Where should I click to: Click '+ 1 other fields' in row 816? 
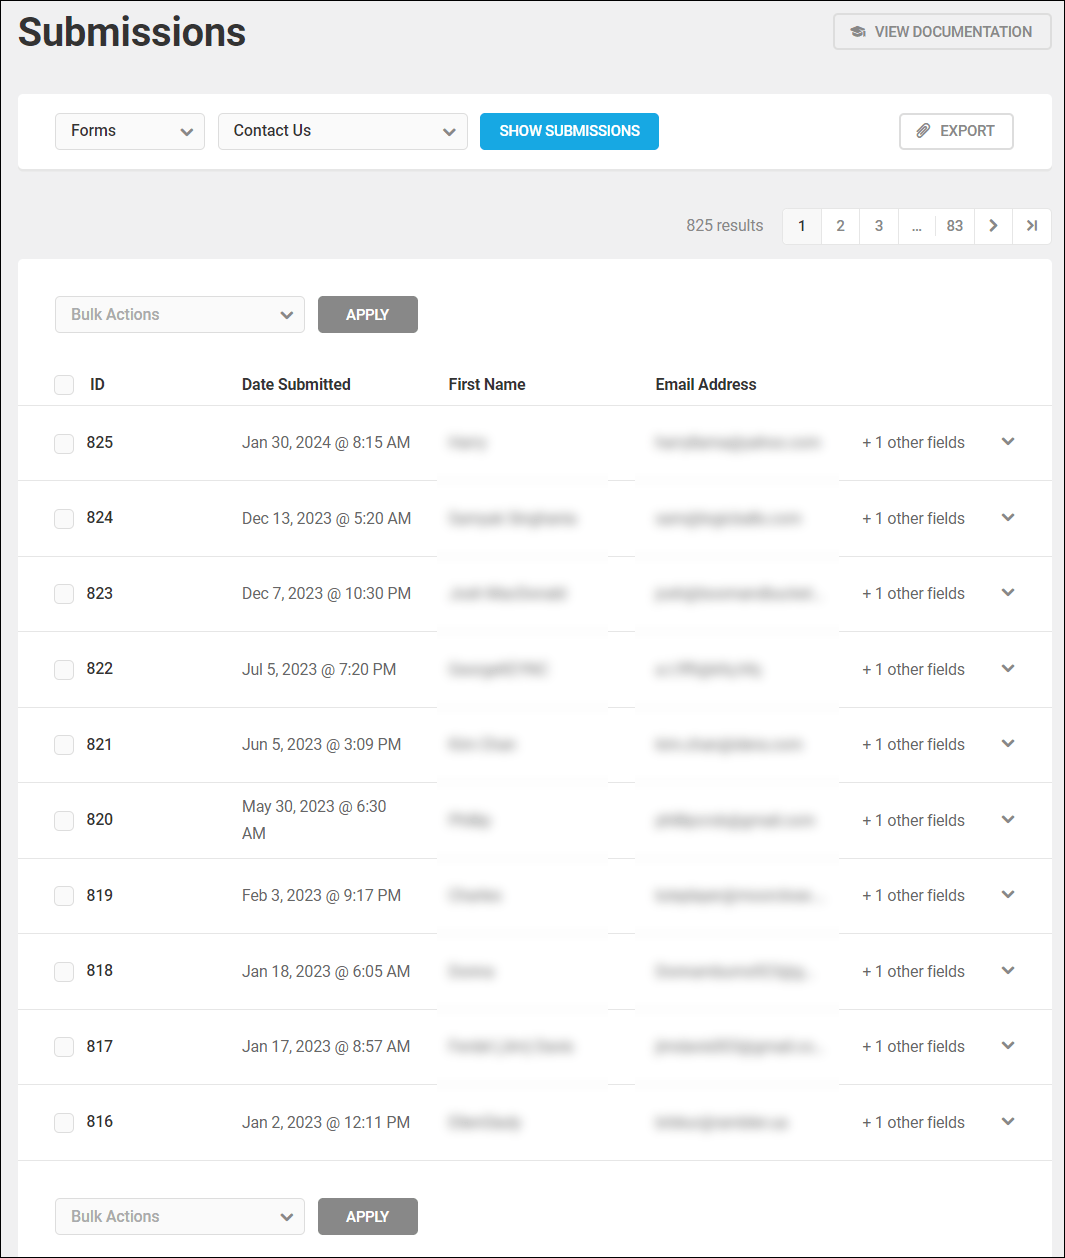point(914,1123)
